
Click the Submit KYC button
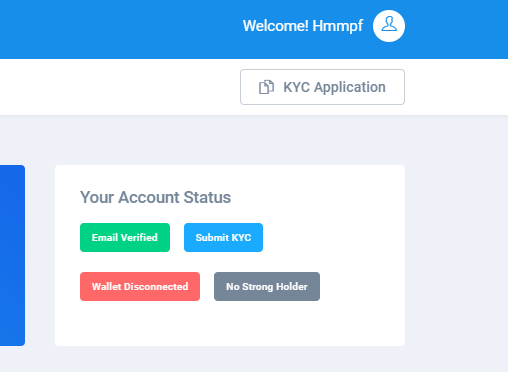[223, 237]
